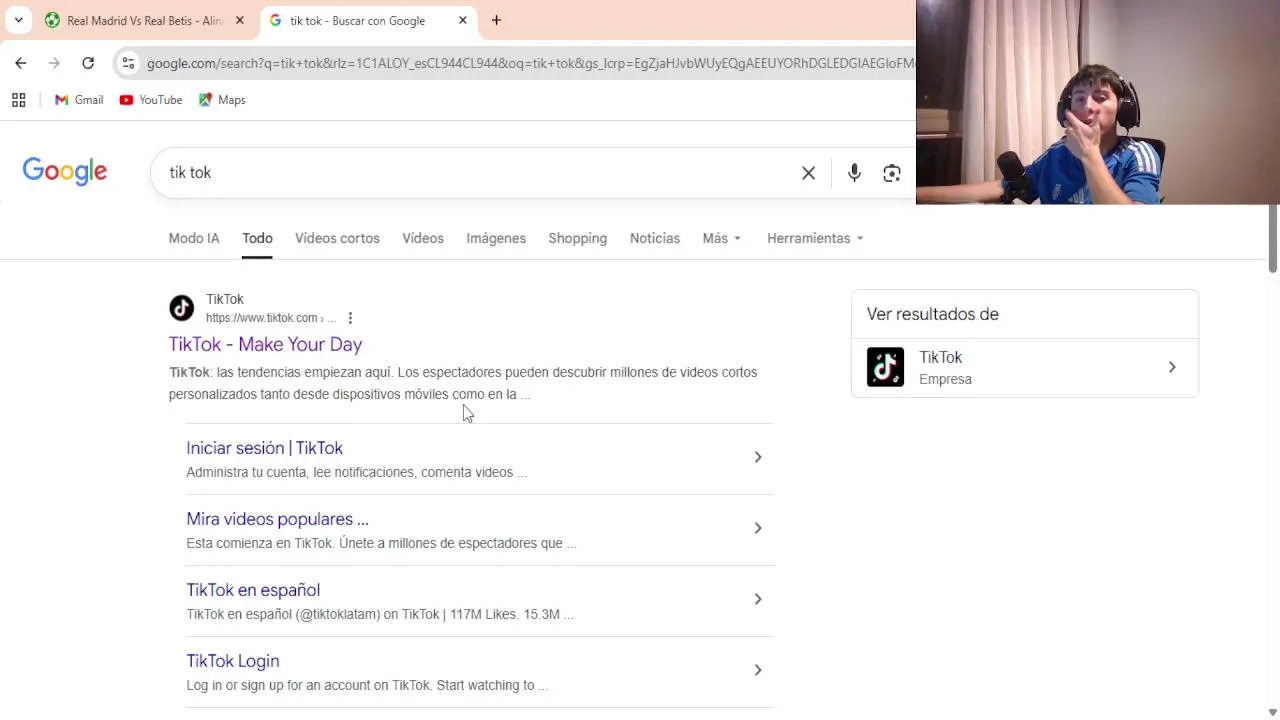Open the Maps bookmark
This screenshot has height=720, width=1280.
(222, 100)
